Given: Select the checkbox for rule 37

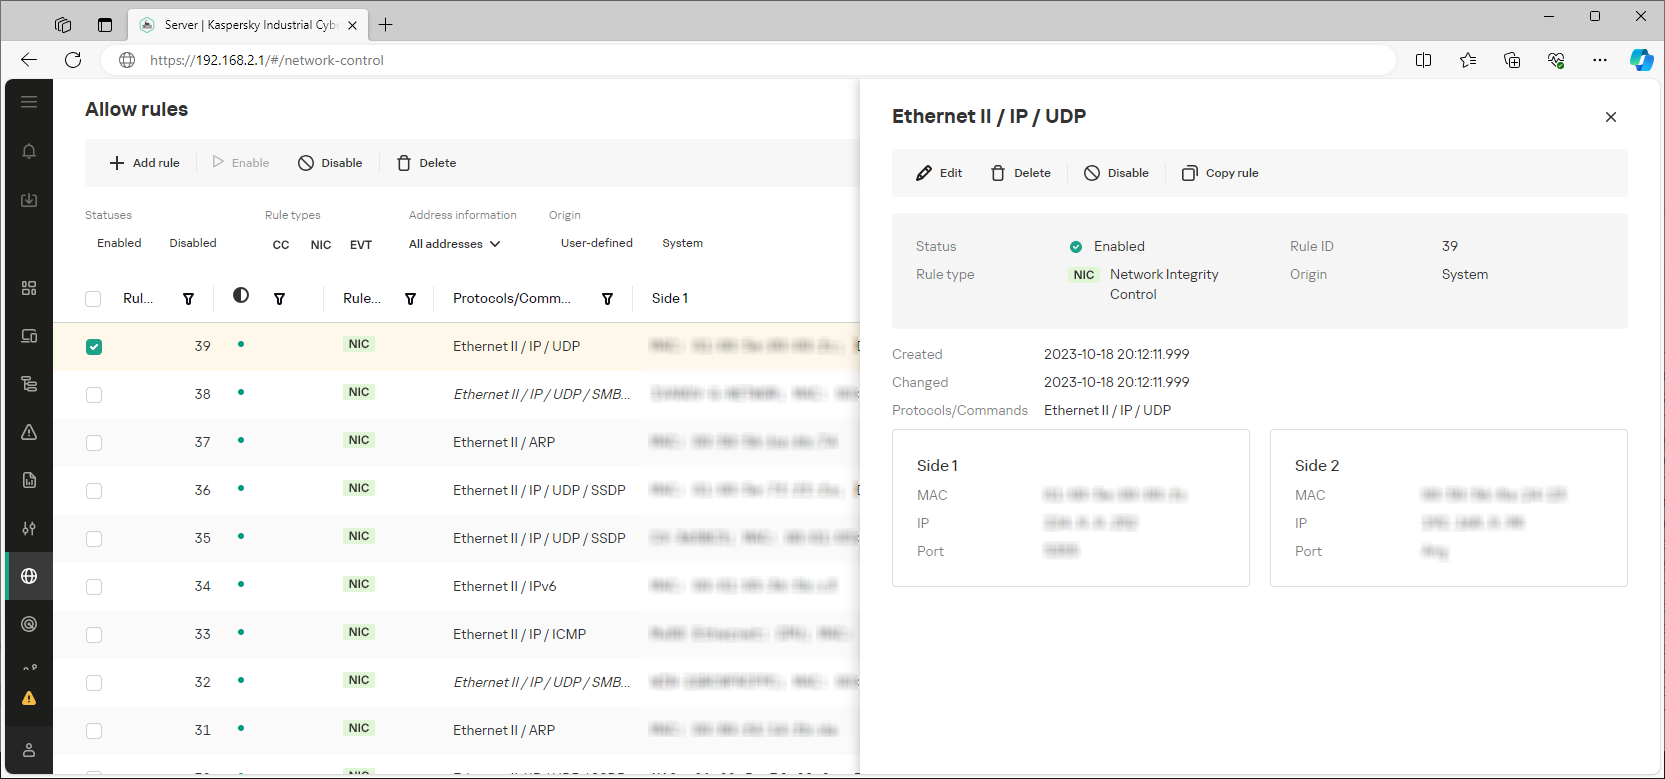Looking at the screenshot, I should [94, 443].
